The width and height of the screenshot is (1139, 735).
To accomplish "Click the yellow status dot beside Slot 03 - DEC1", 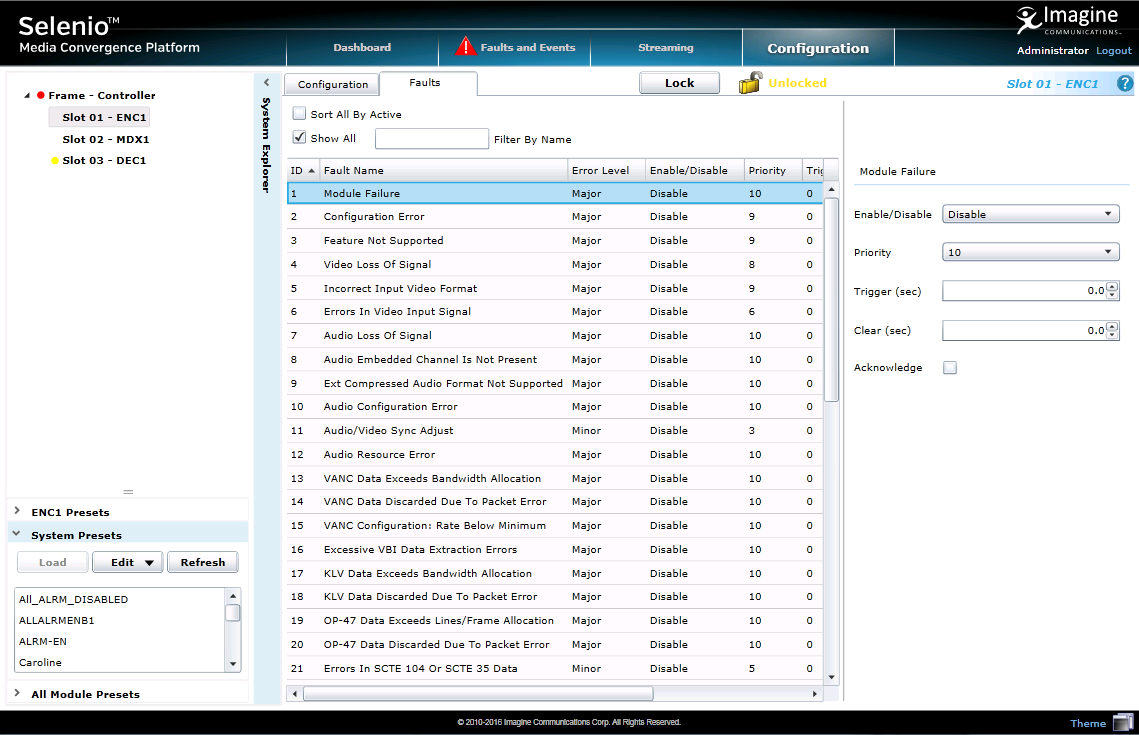I will click(x=54, y=161).
